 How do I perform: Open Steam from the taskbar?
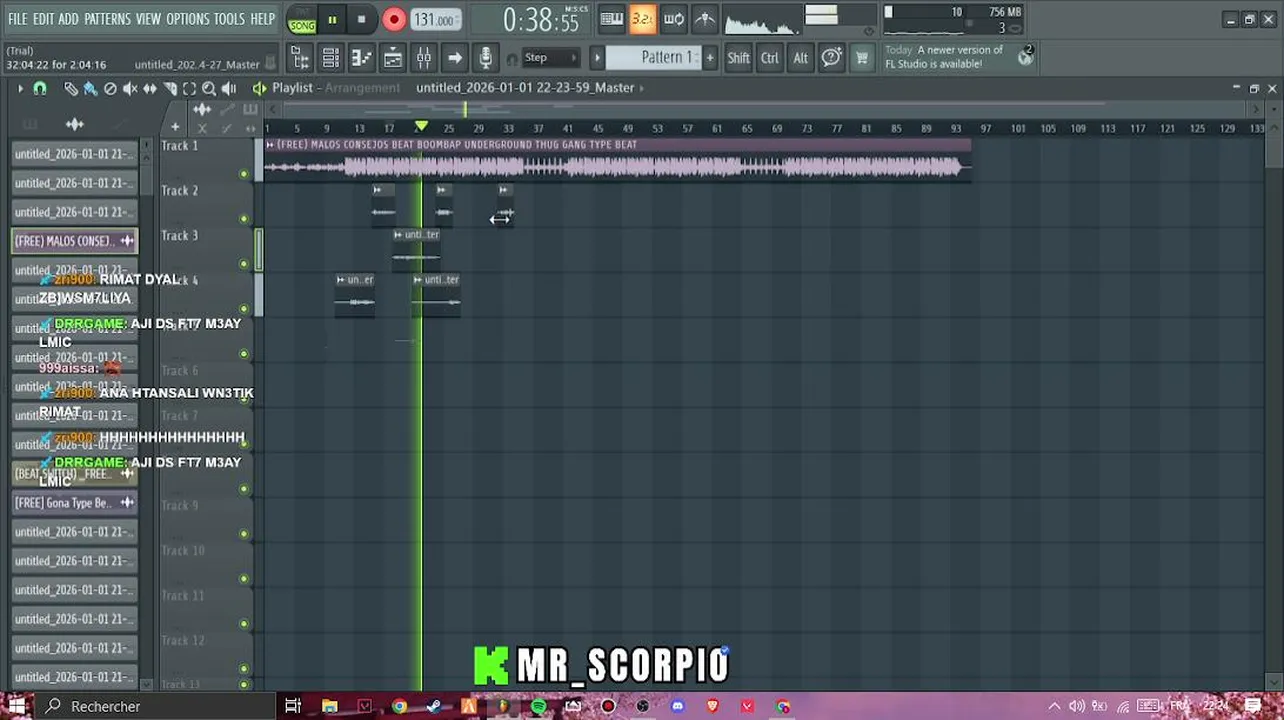(x=433, y=706)
